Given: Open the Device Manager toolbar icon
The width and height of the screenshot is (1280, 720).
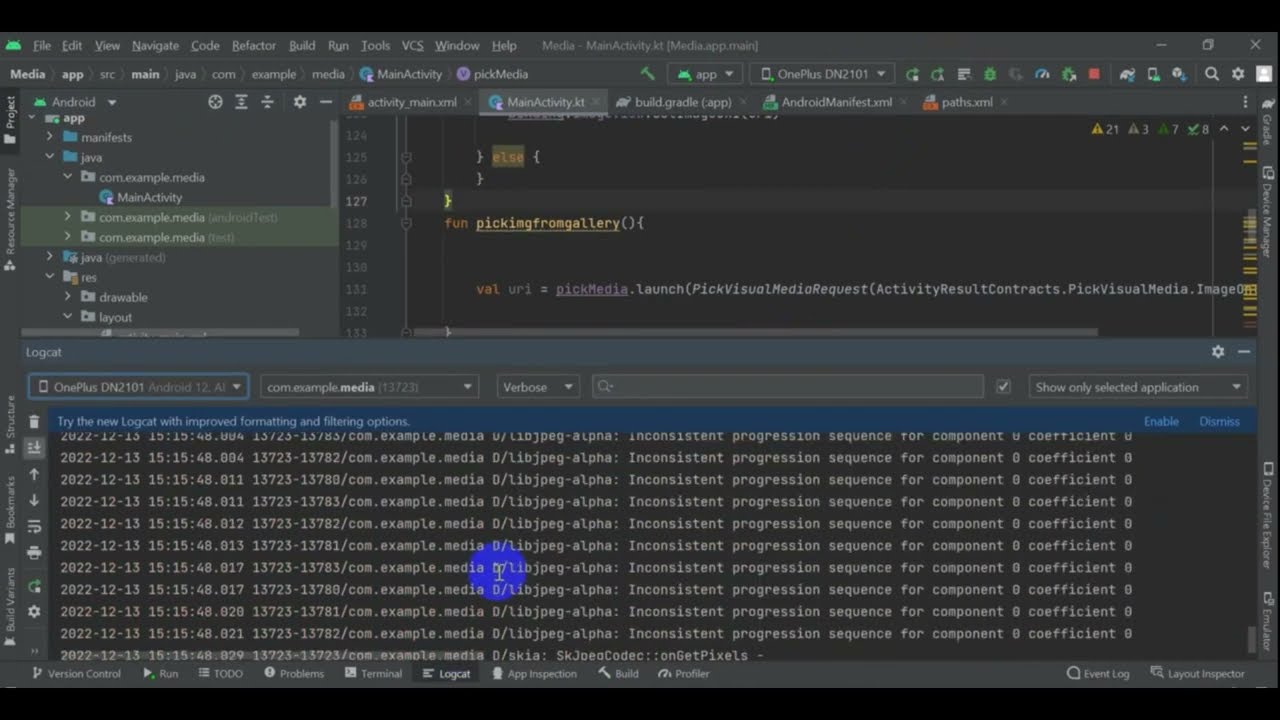Looking at the screenshot, I should coord(1153,74).
